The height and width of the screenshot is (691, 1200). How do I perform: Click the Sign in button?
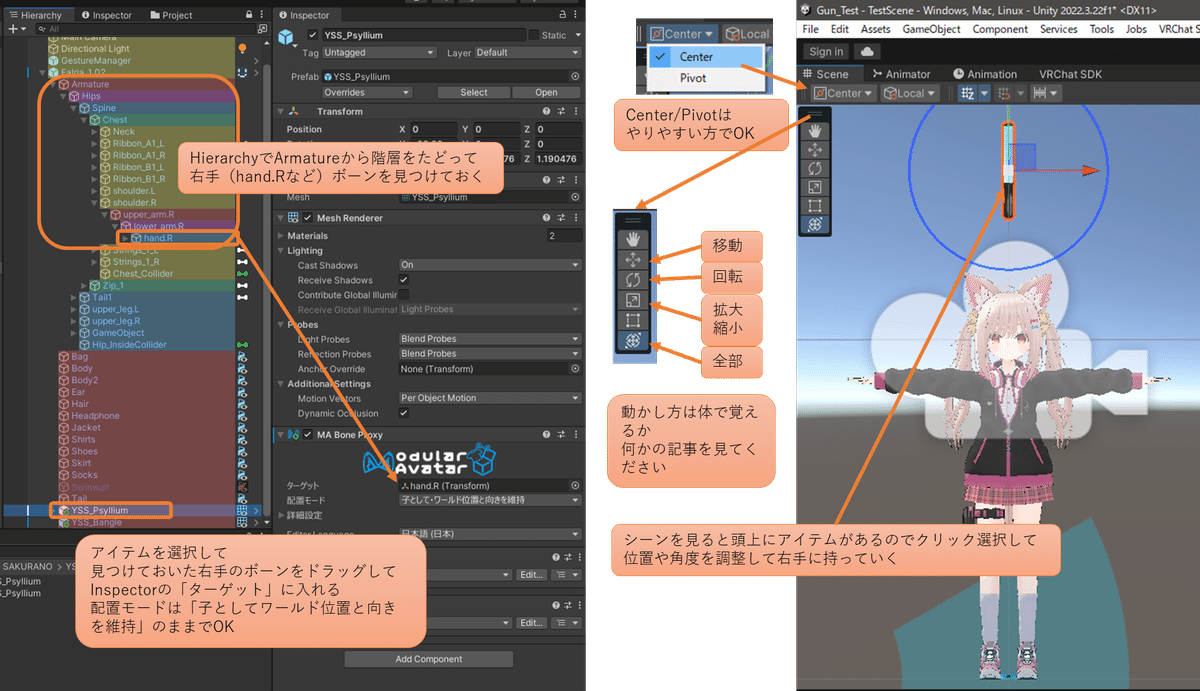(x=826, y=52)
